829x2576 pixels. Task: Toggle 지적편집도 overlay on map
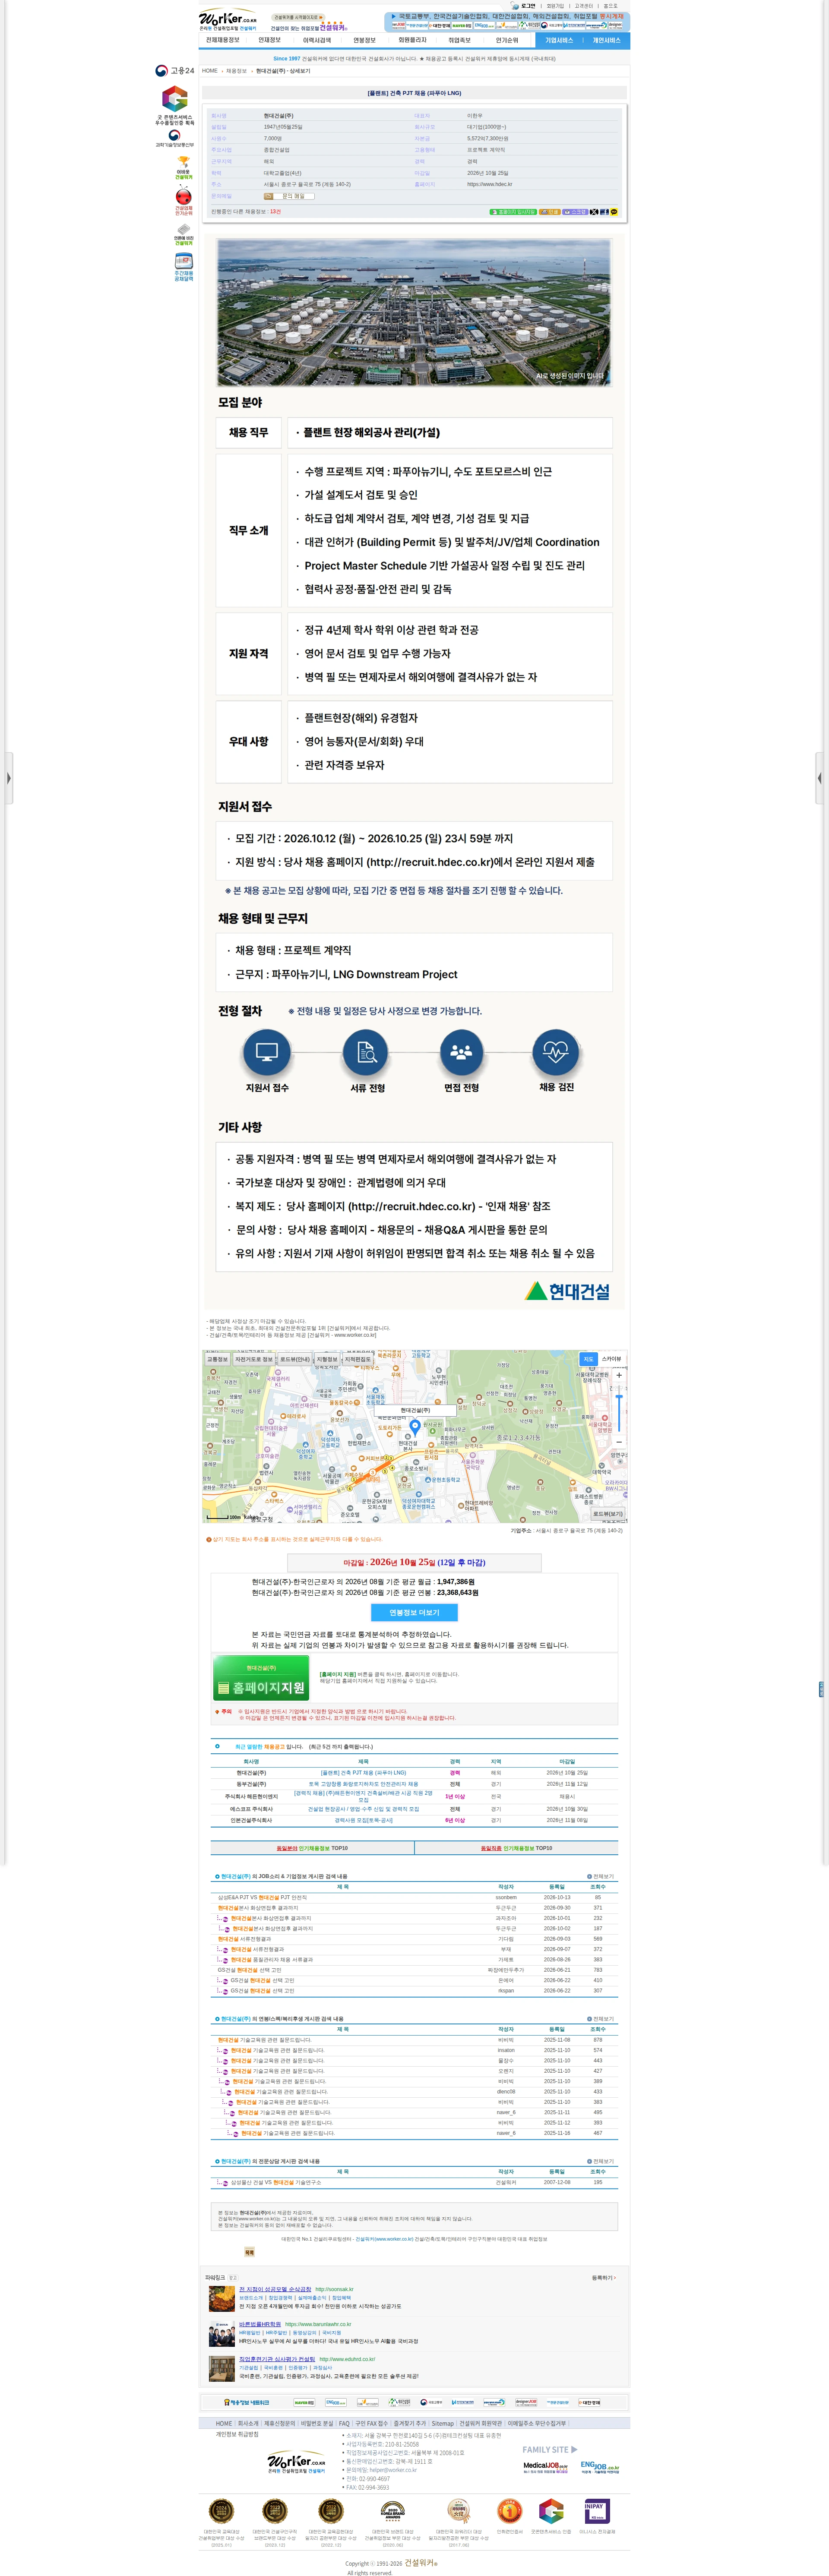coord(358,1359)
